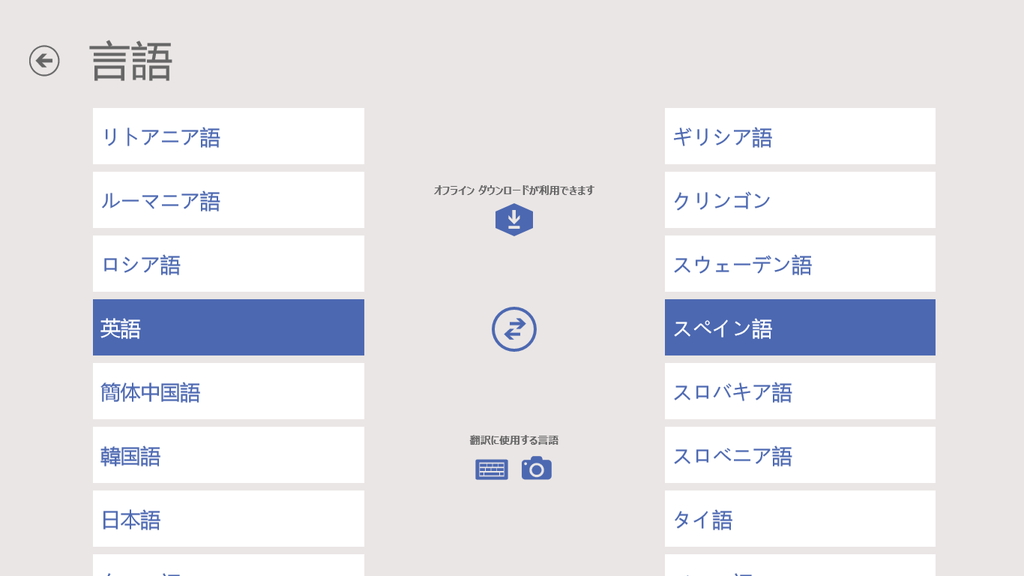Open the camera translation icon
The width and height of the screenshot is (1024, 576).
pyautogui.click(x=537, y=467)
